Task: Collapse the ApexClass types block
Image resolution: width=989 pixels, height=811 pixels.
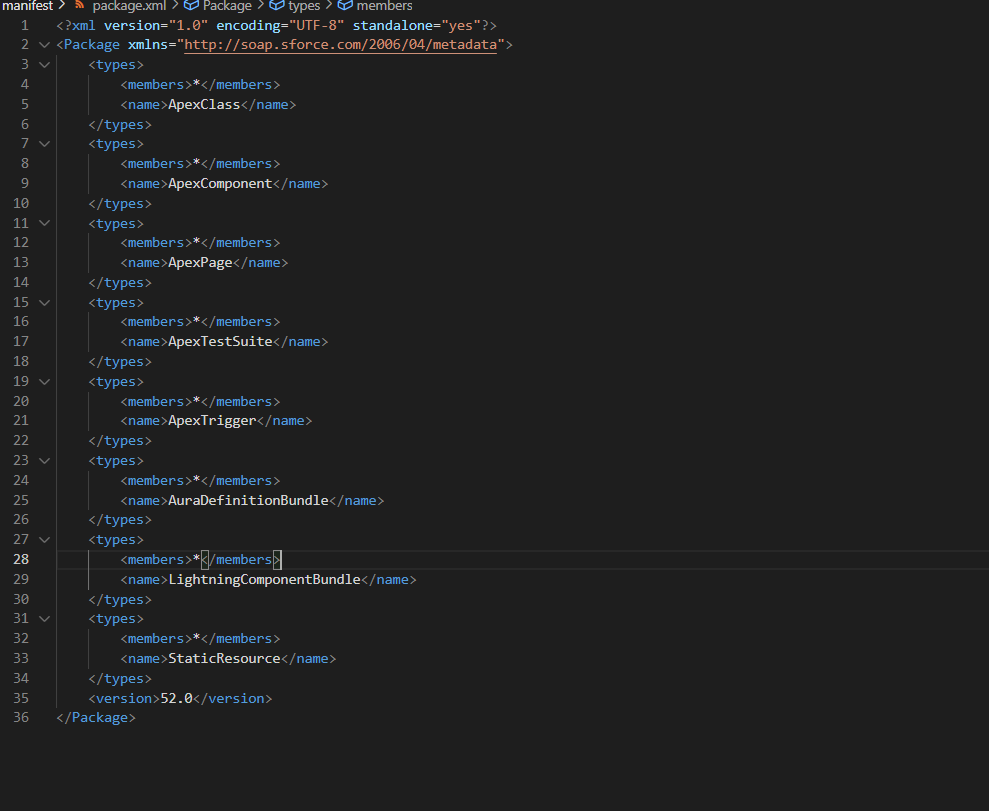Action: coord(44,64)
